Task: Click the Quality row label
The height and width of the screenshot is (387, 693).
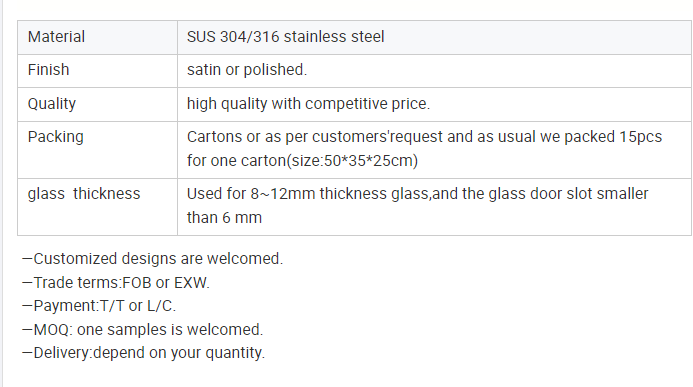Action: [52, 104]
